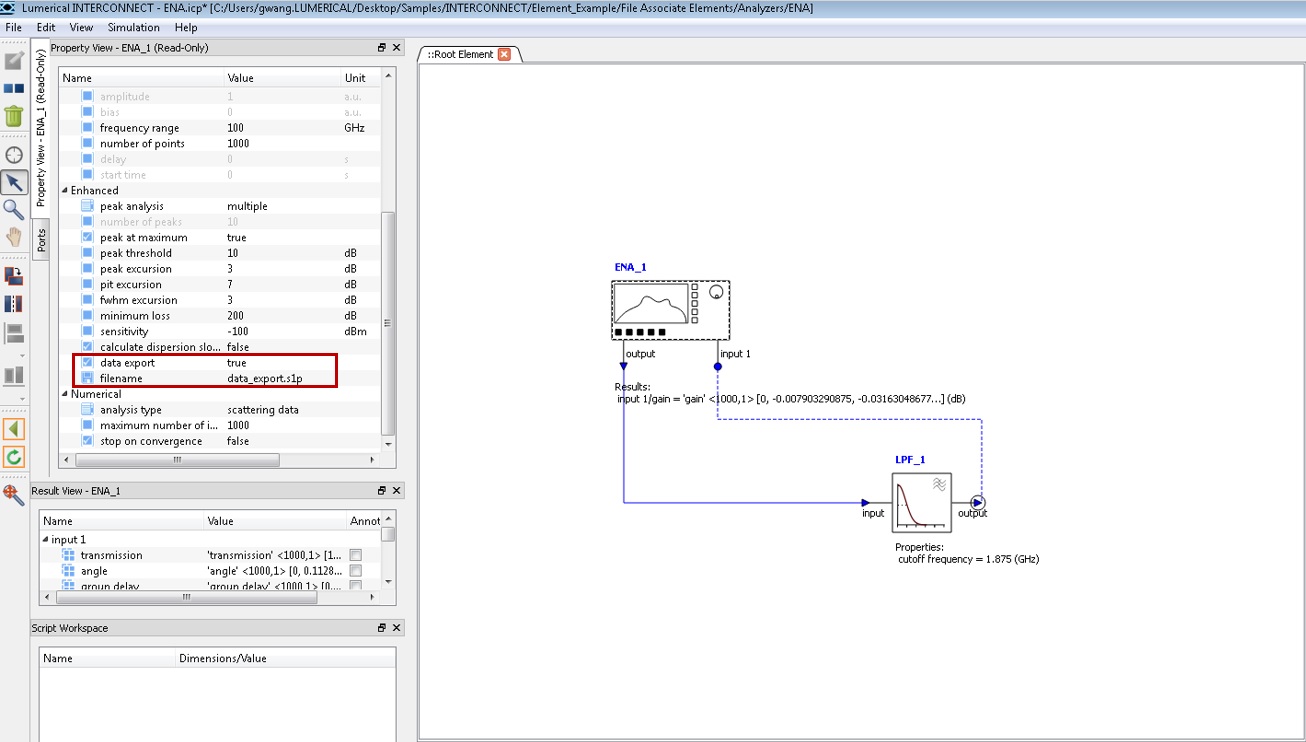The image size is (1306, 742).
Task: Open the Simulation menu
Action: (133, 27)
